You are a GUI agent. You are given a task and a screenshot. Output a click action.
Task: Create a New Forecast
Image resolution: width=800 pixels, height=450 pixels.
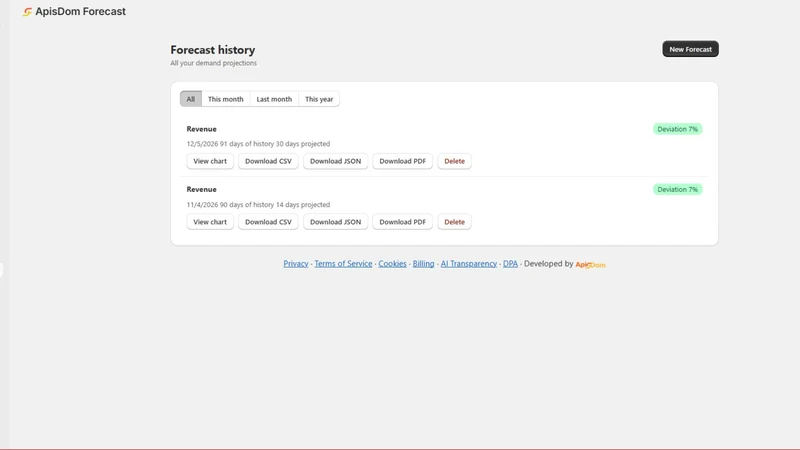coord(690,49)
